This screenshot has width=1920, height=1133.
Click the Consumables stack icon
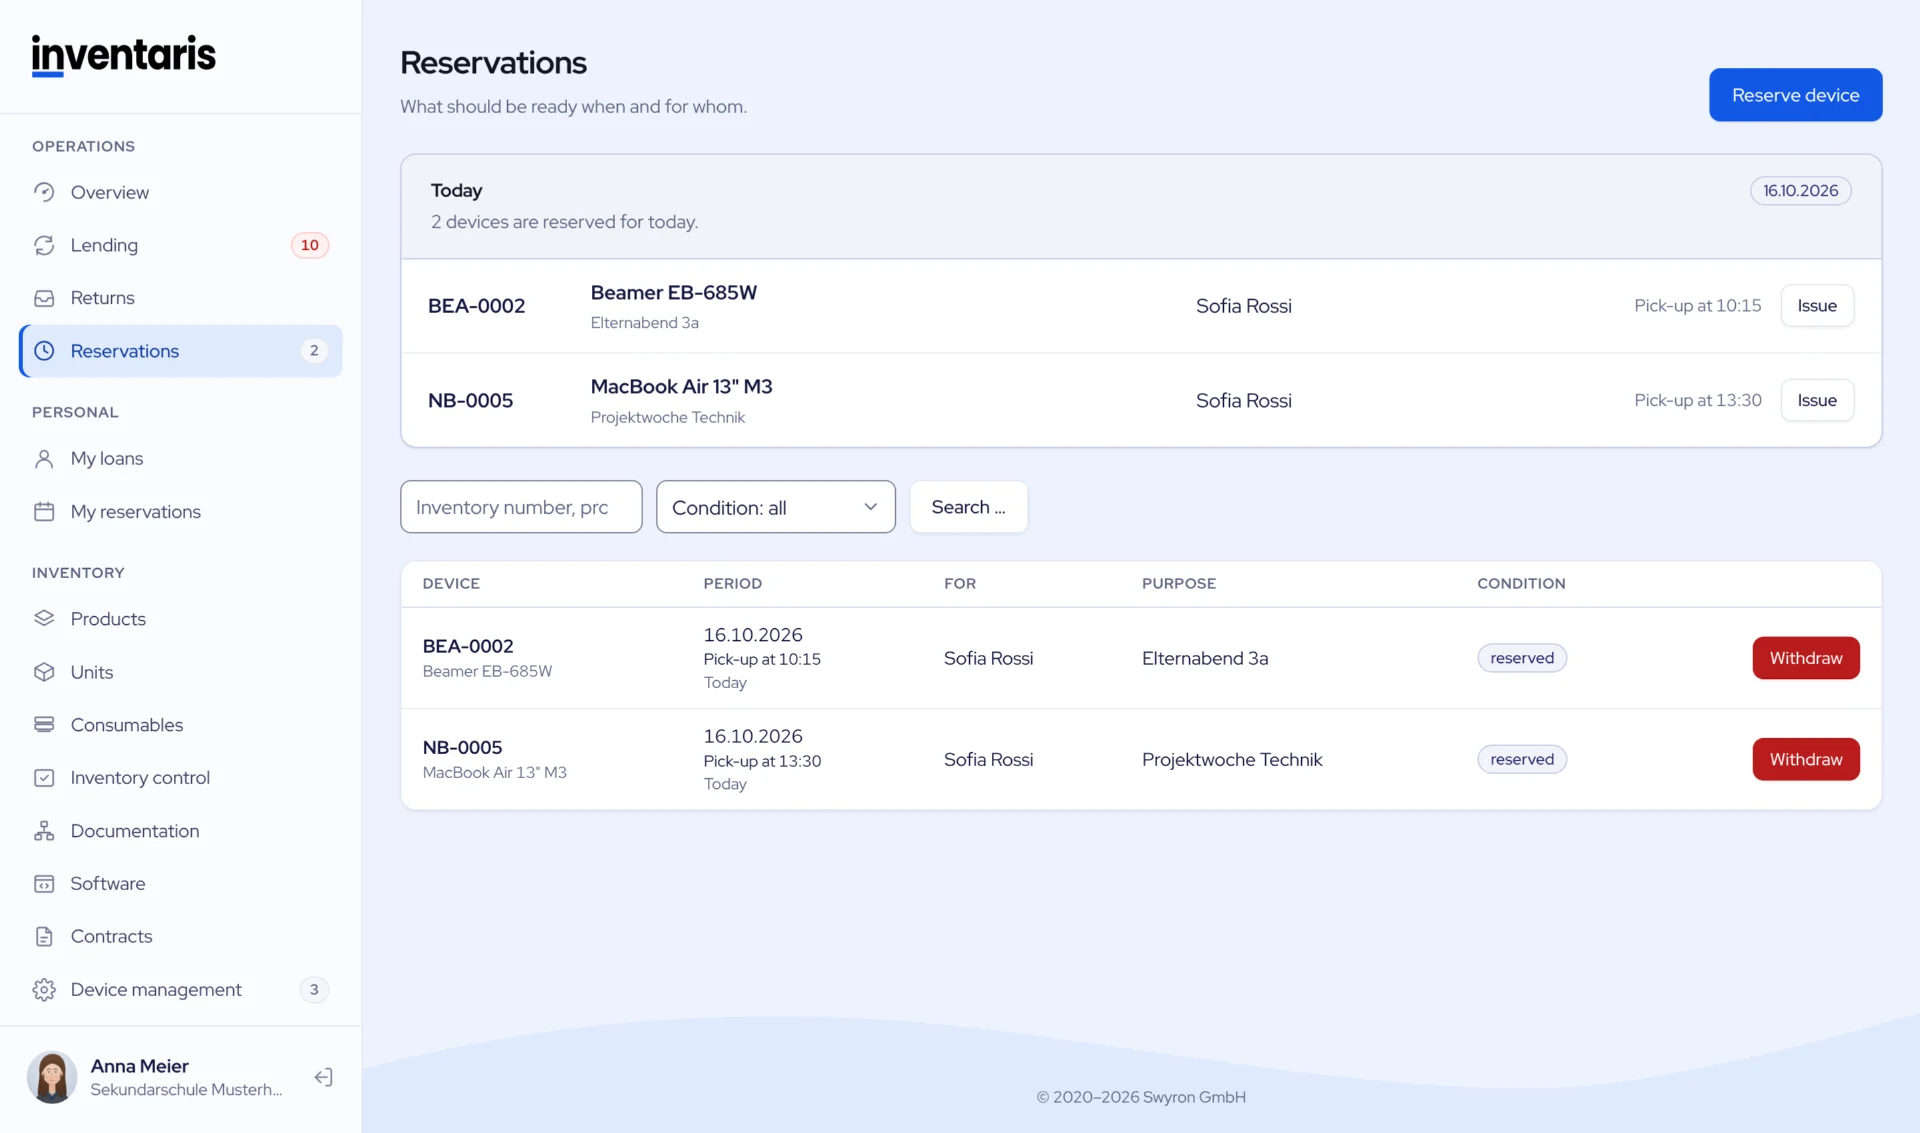(44, 724)
